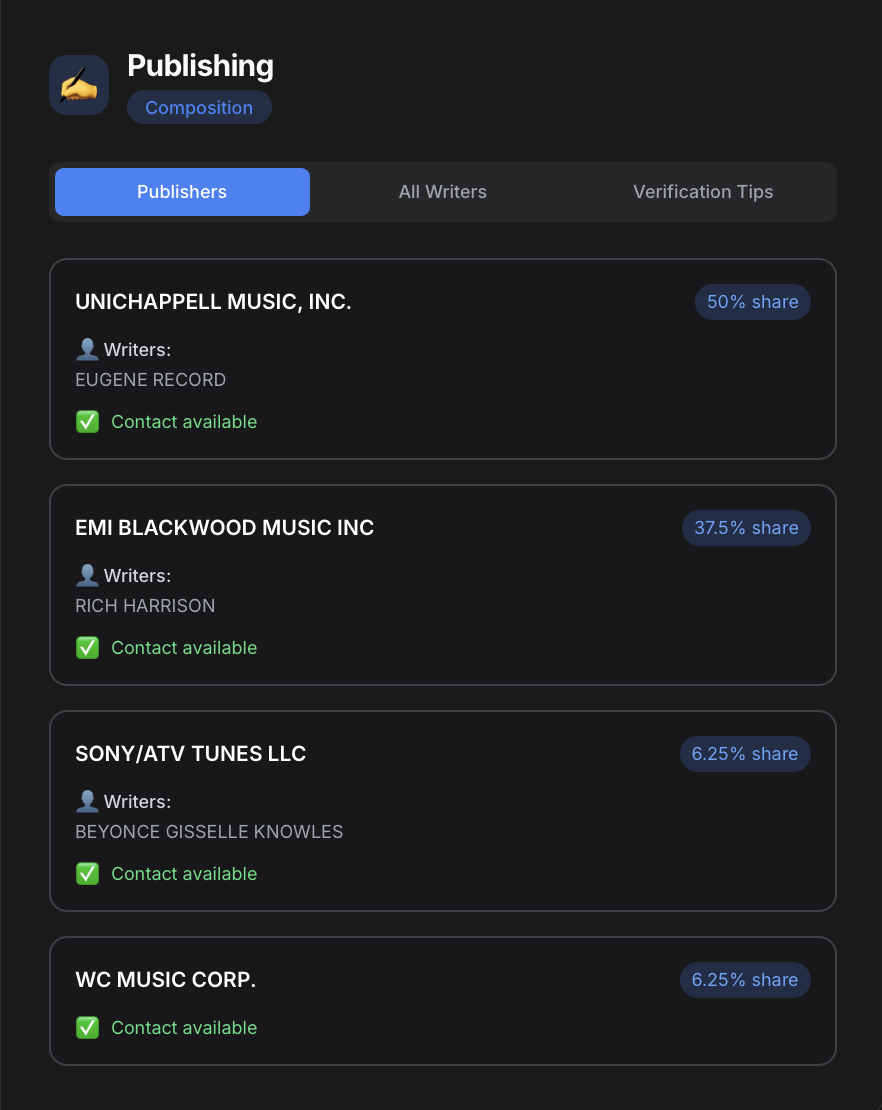Click the writer icon above RICH HARRISON
882x1110 pixels.
[87, 575]
